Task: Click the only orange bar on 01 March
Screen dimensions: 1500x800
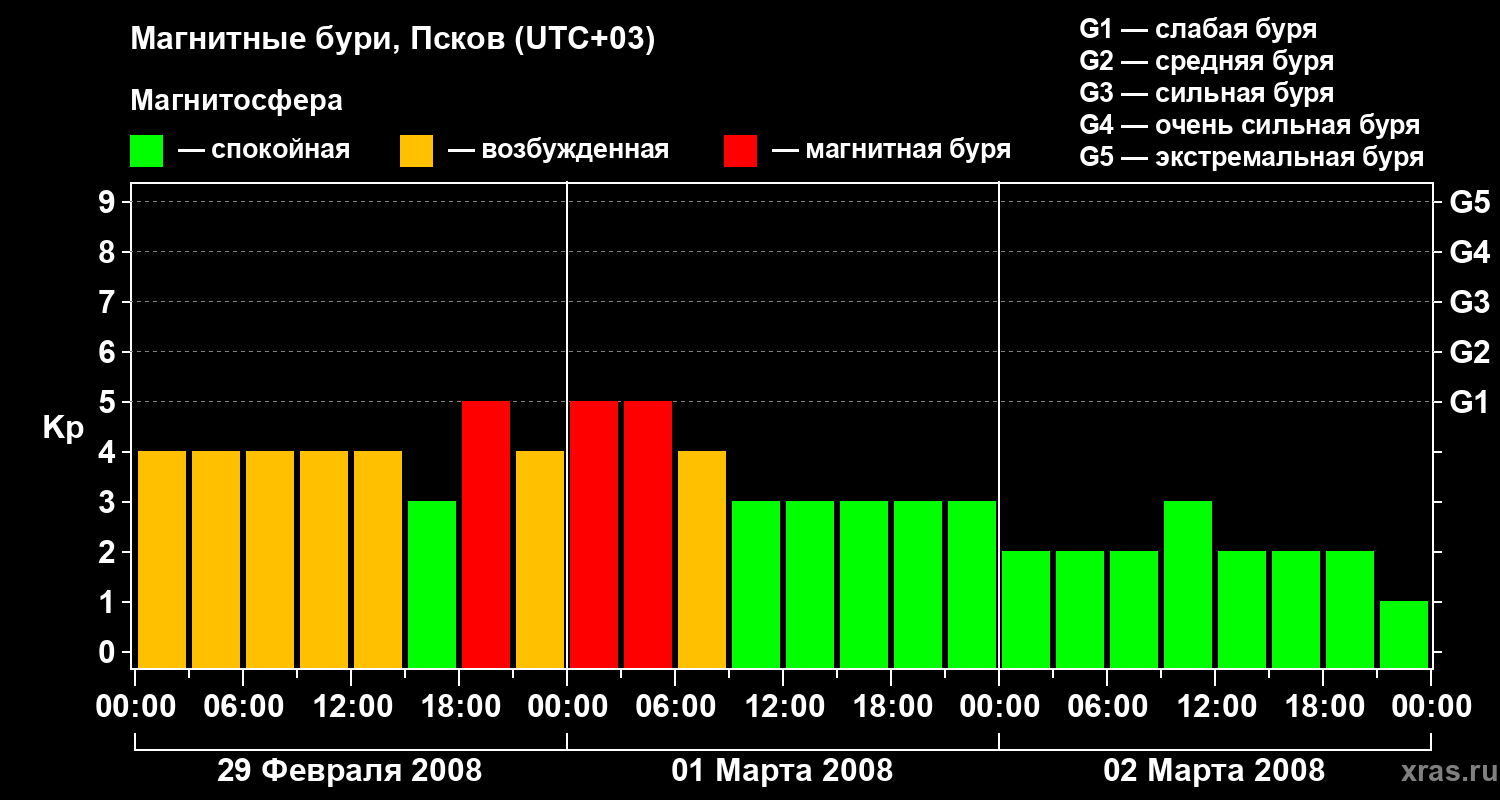Action: [x=702, y=560]
